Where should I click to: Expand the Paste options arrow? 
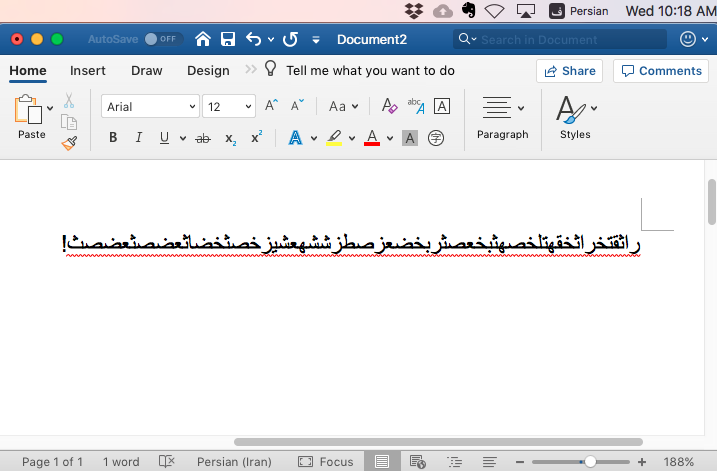[x=50, y=108]
